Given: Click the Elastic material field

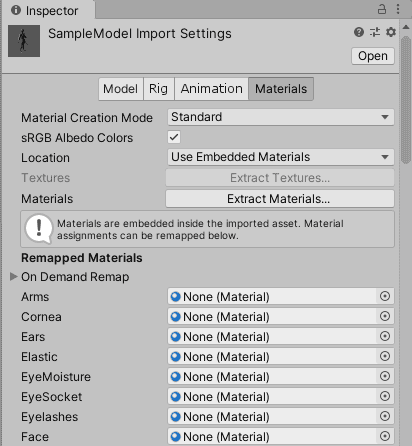Looking at the screenshot, I should (281, 356).
